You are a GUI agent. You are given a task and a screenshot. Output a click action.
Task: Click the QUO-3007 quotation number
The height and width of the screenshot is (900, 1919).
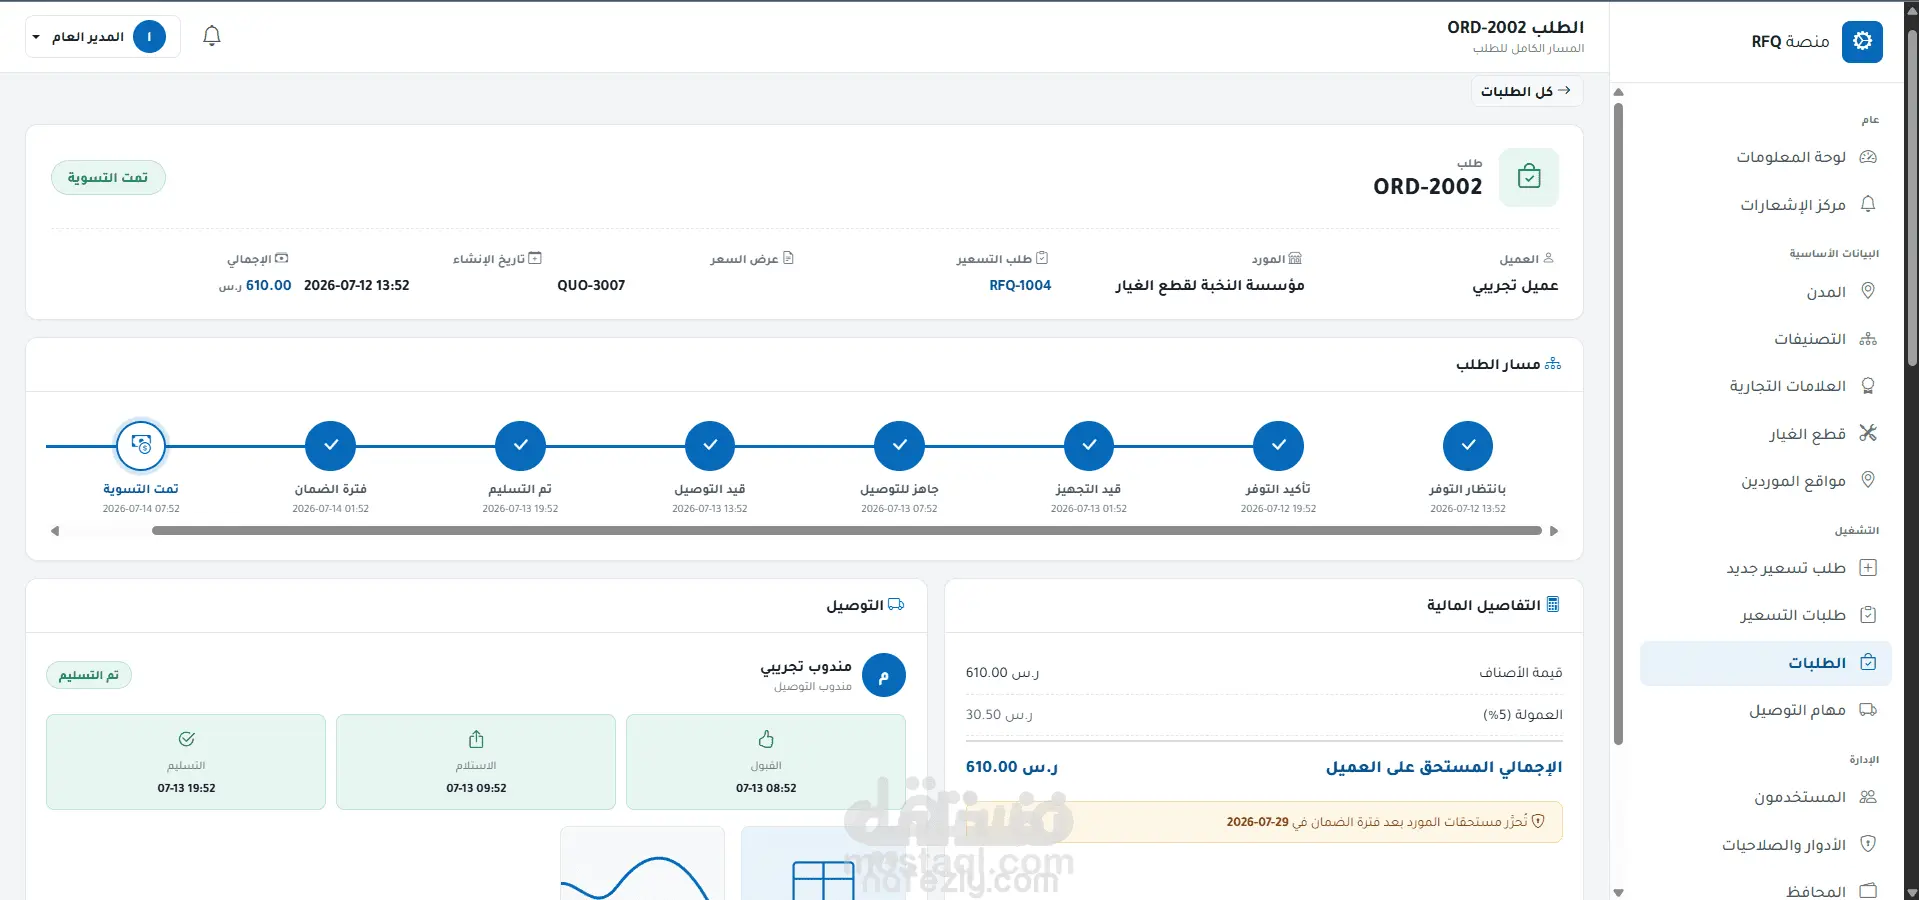591,285
